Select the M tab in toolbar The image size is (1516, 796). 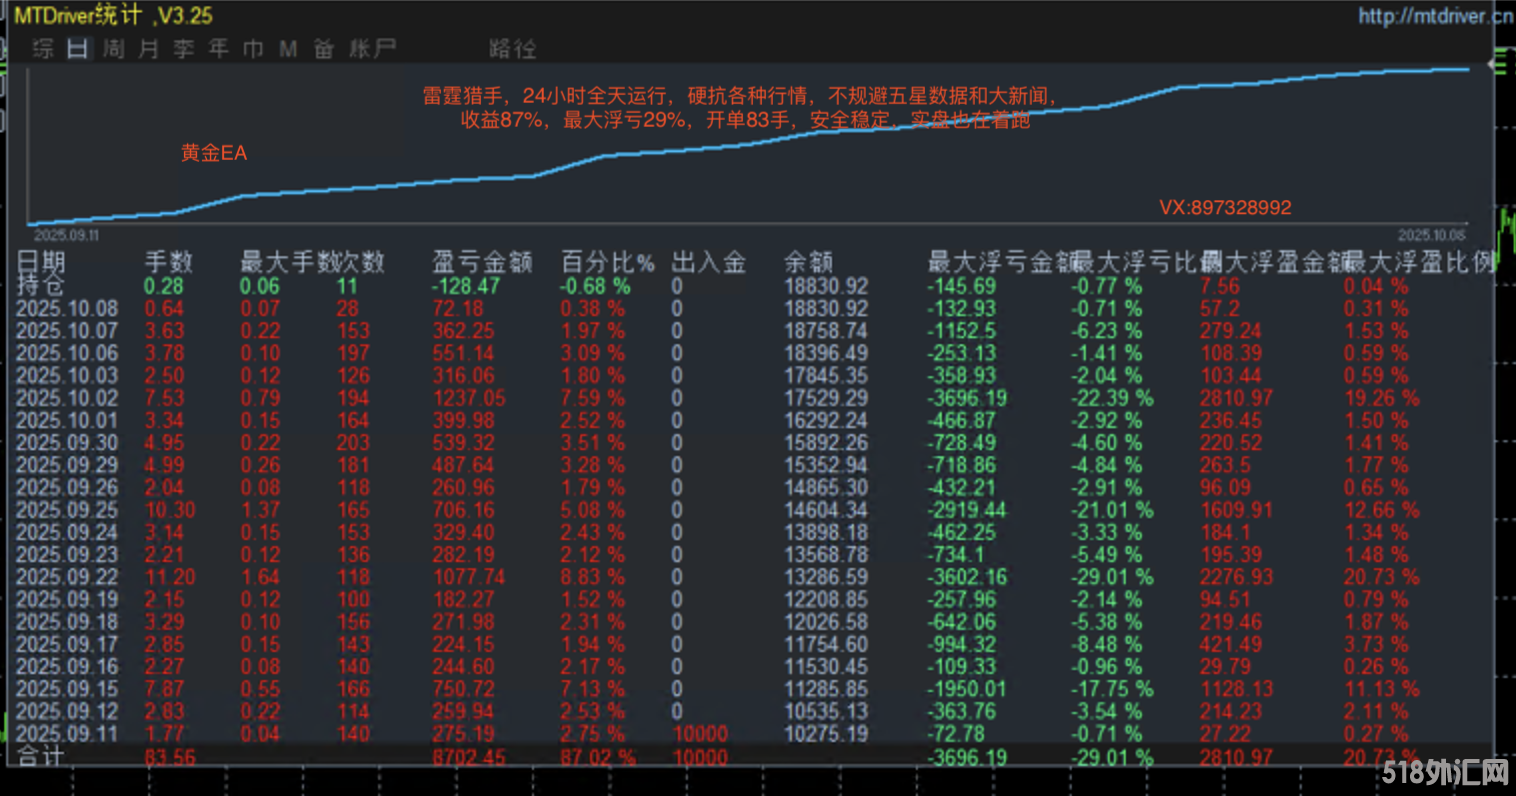coord(289,49)
